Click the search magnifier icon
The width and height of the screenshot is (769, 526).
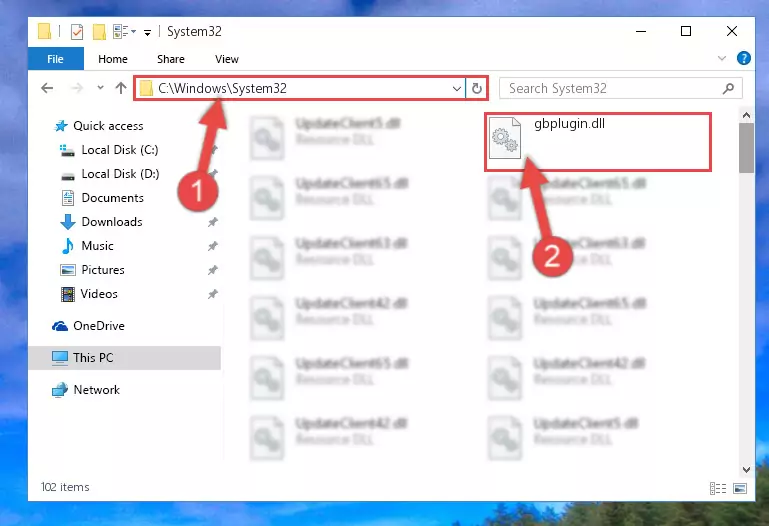tap(728, 88)
